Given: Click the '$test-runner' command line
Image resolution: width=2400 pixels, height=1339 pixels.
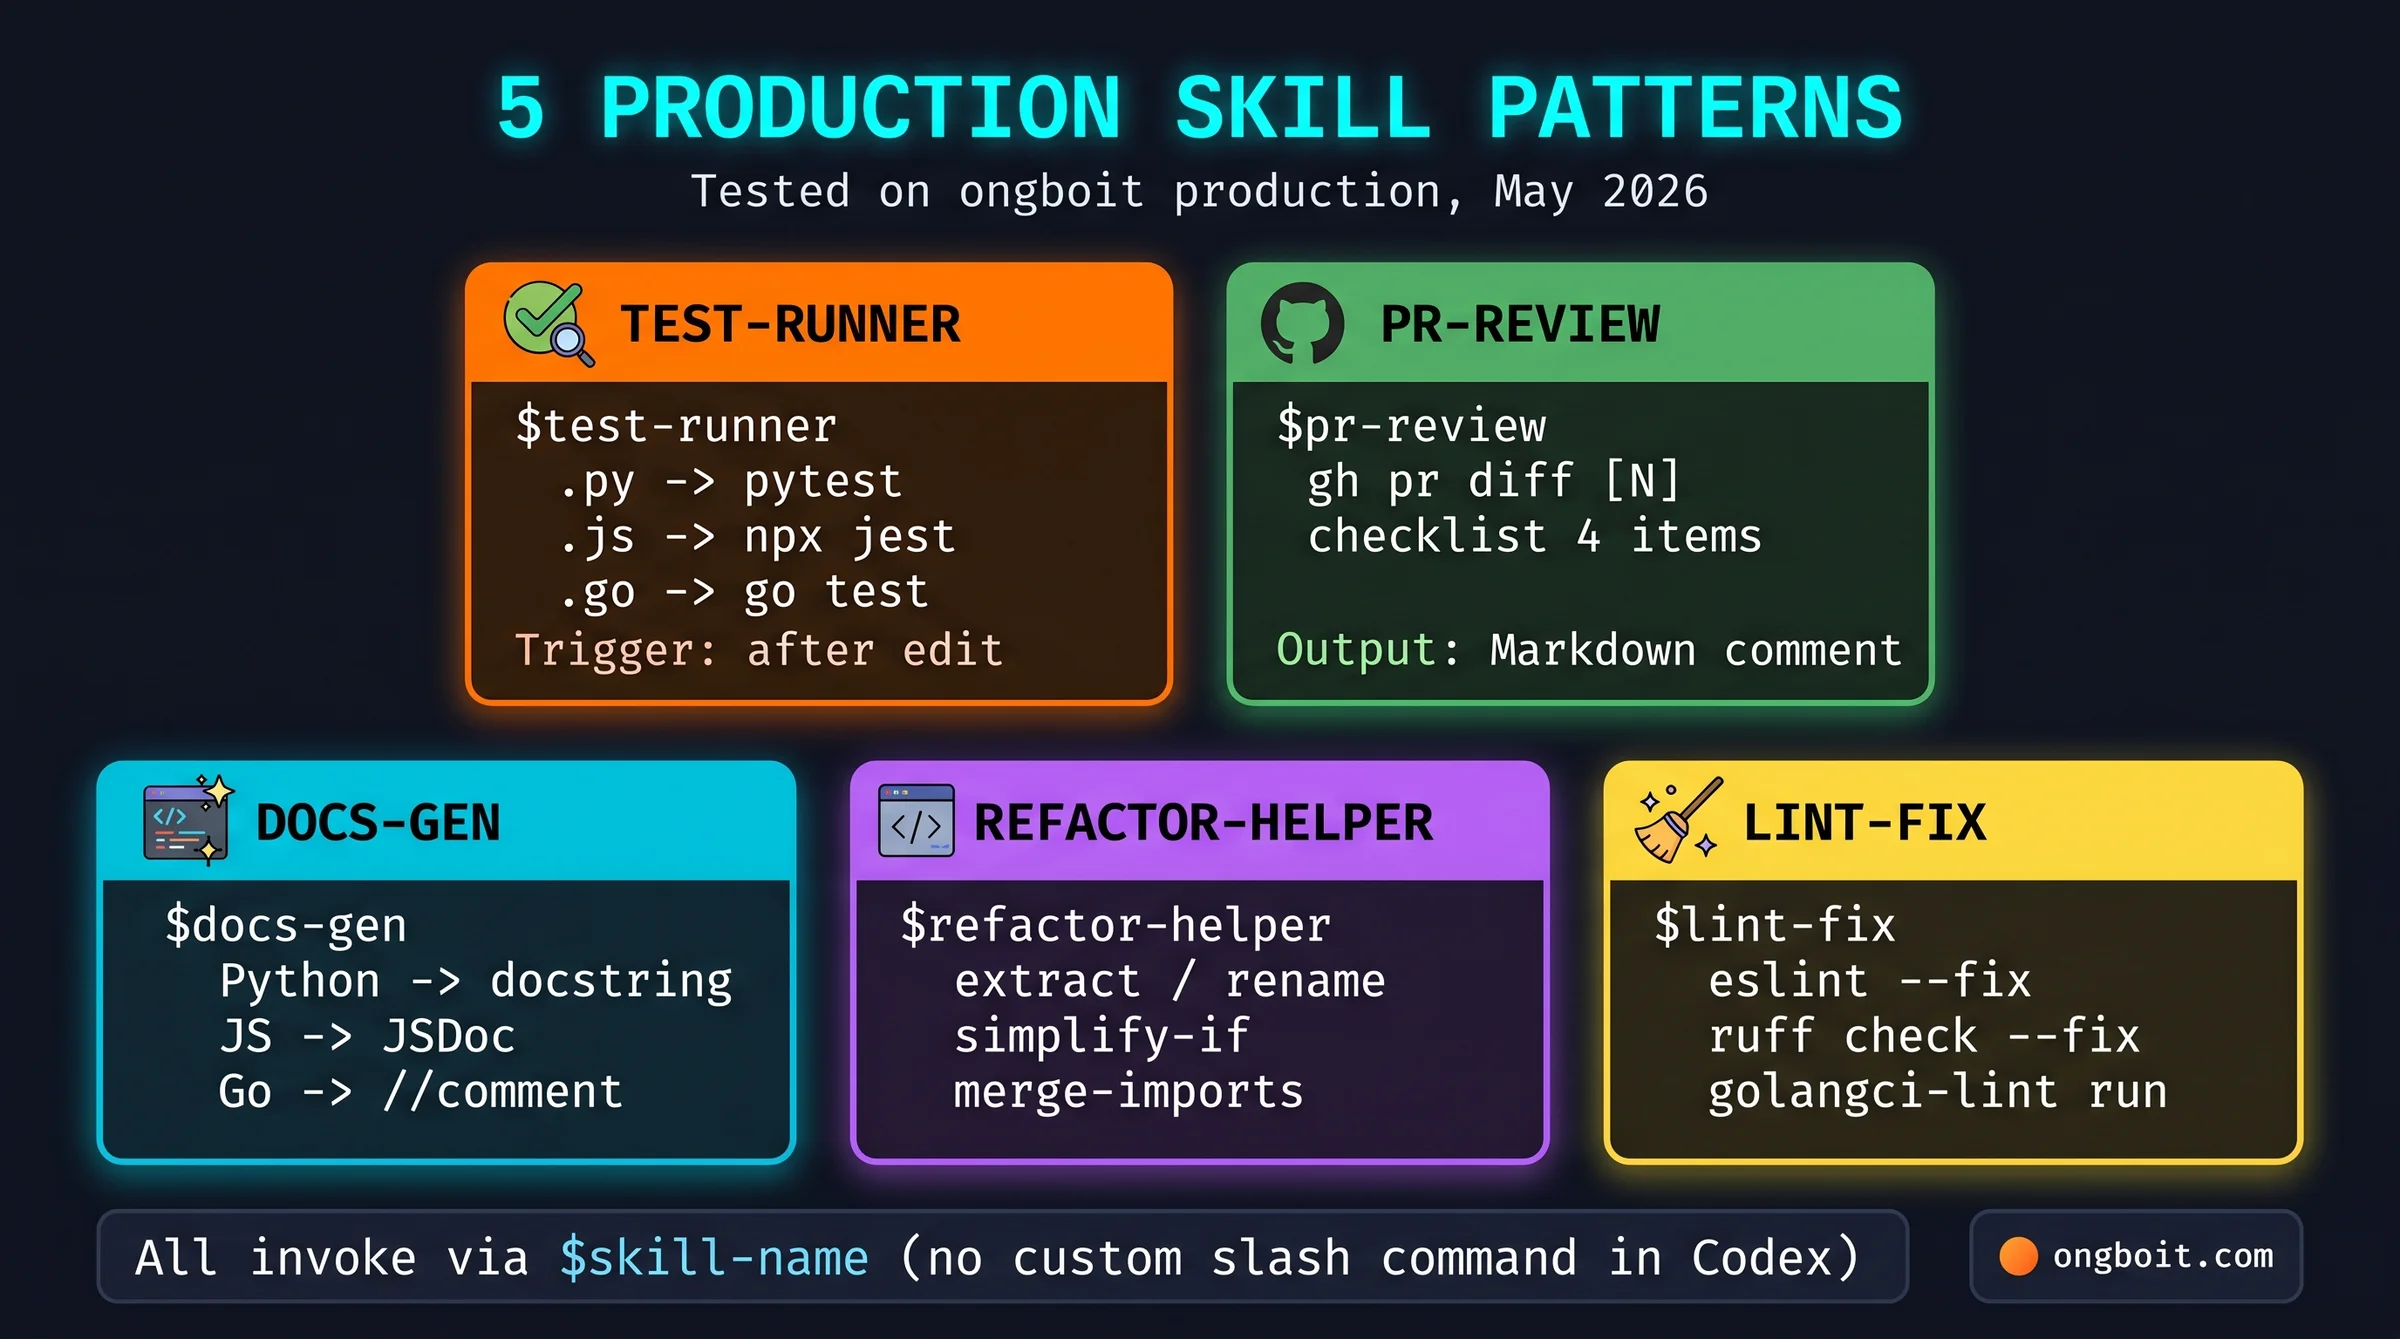Looking at the screenshot, I should click(676, 426).
